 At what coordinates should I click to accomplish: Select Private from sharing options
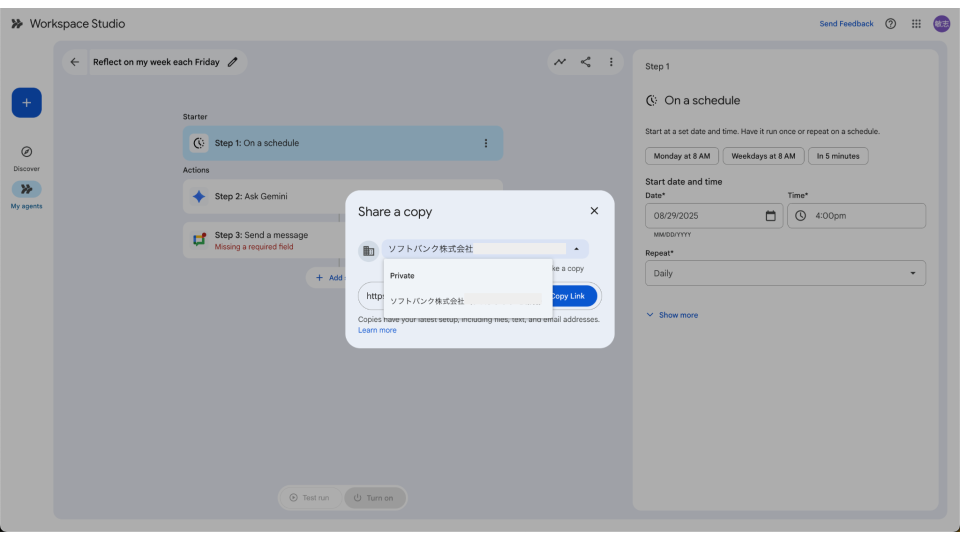403,275
